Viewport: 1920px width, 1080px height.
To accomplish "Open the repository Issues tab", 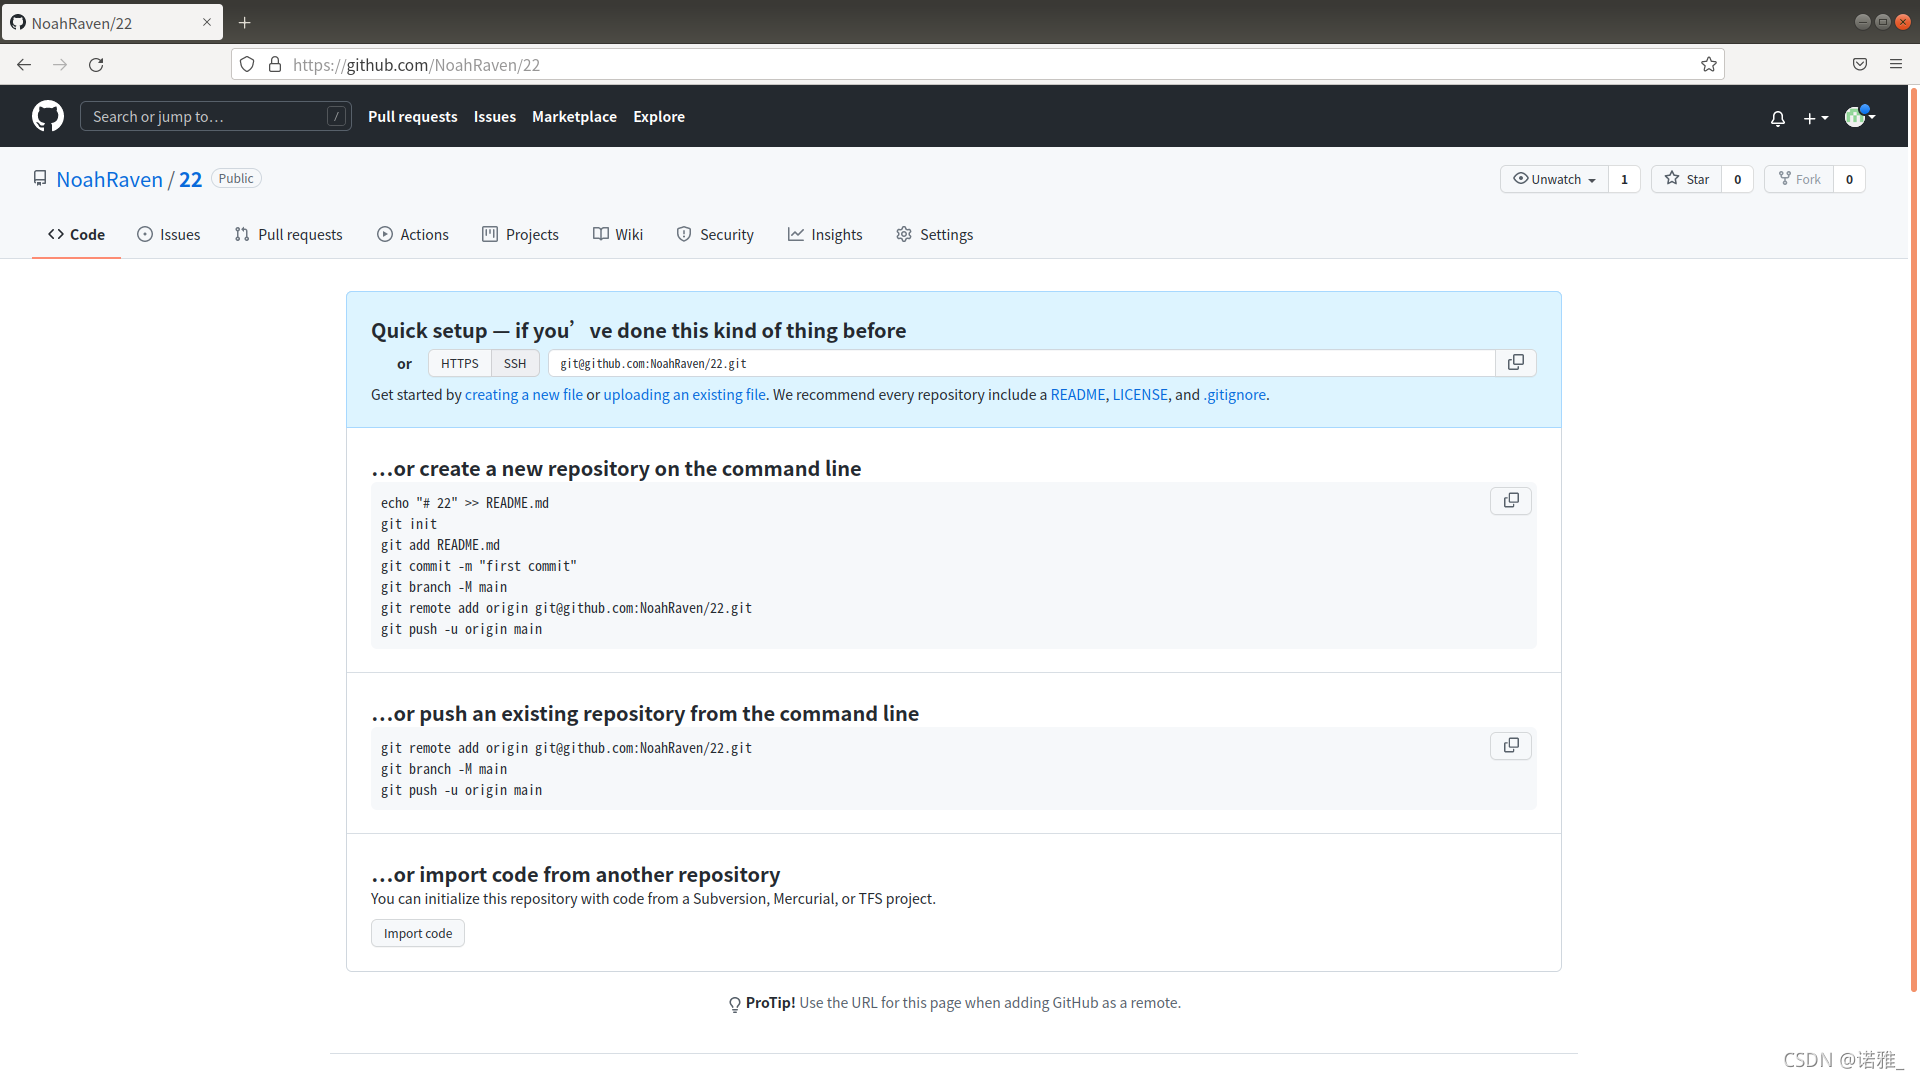I will pyautogui.click(x=168, y=234).
